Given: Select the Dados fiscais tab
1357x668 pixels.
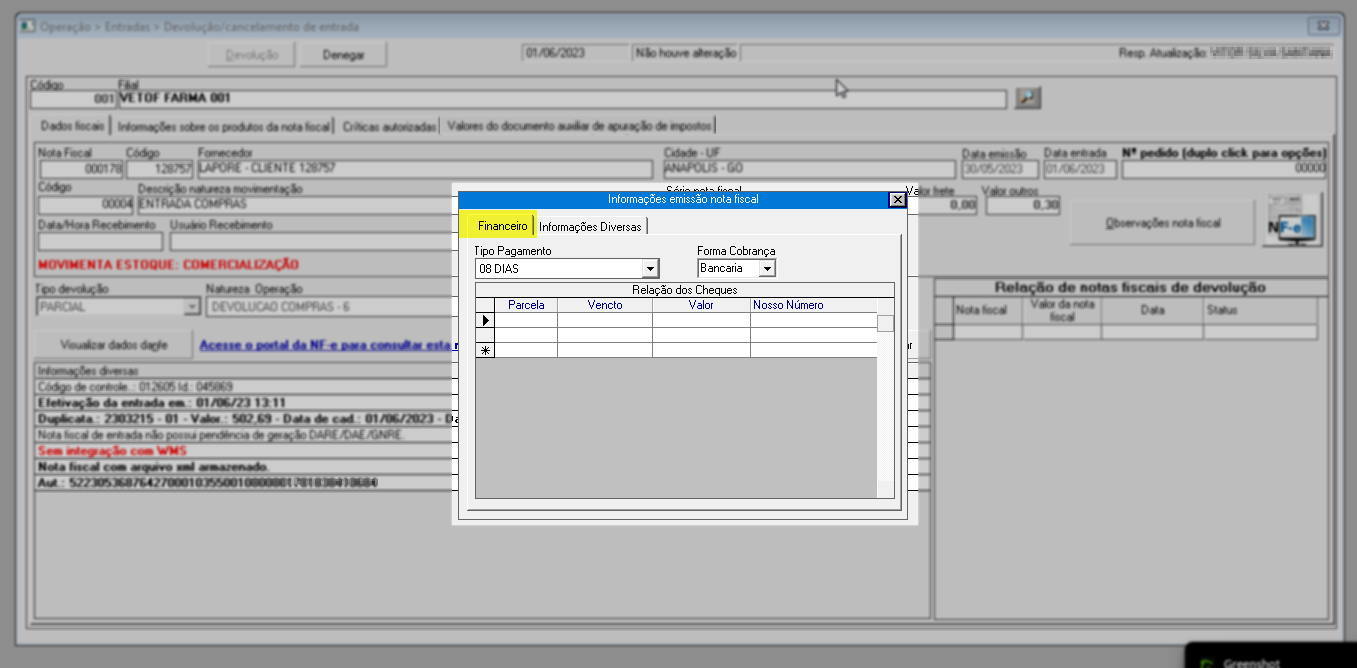Looking at the screenshot, I should 71,126.
